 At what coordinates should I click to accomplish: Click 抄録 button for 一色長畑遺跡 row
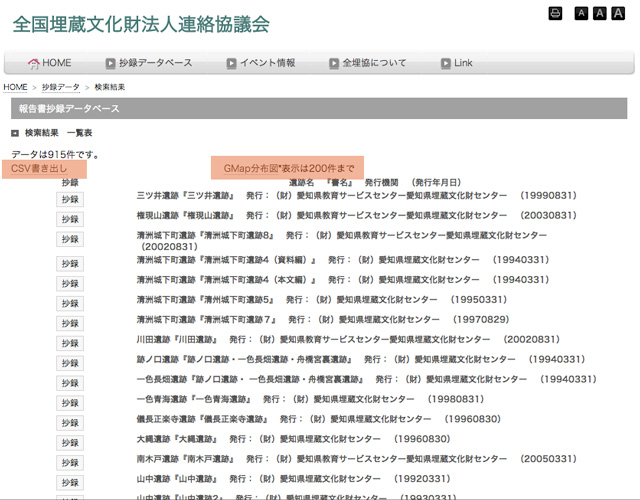coord(70,383)
